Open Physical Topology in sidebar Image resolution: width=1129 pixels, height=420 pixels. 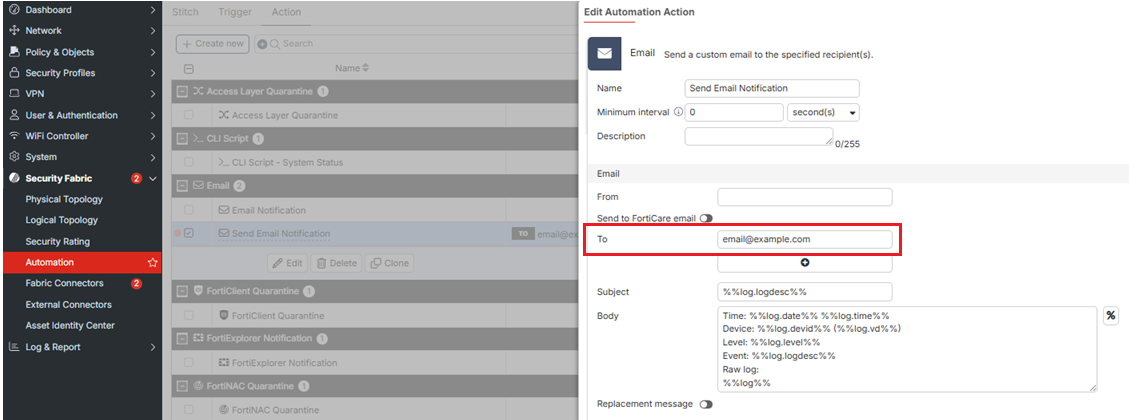click(x=64, y=200)
